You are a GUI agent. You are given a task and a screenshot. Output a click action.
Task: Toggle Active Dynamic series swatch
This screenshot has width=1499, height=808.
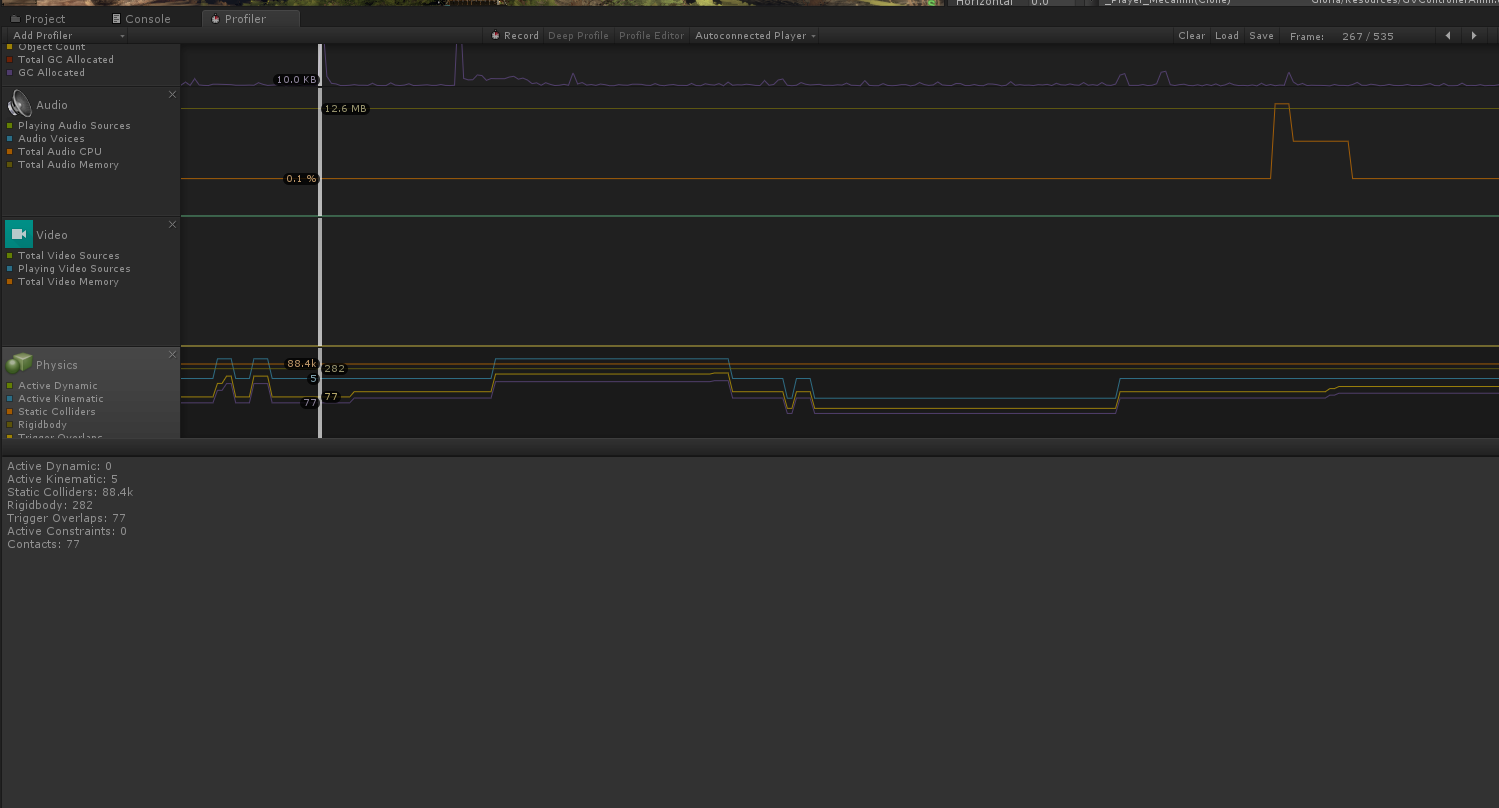10,386
